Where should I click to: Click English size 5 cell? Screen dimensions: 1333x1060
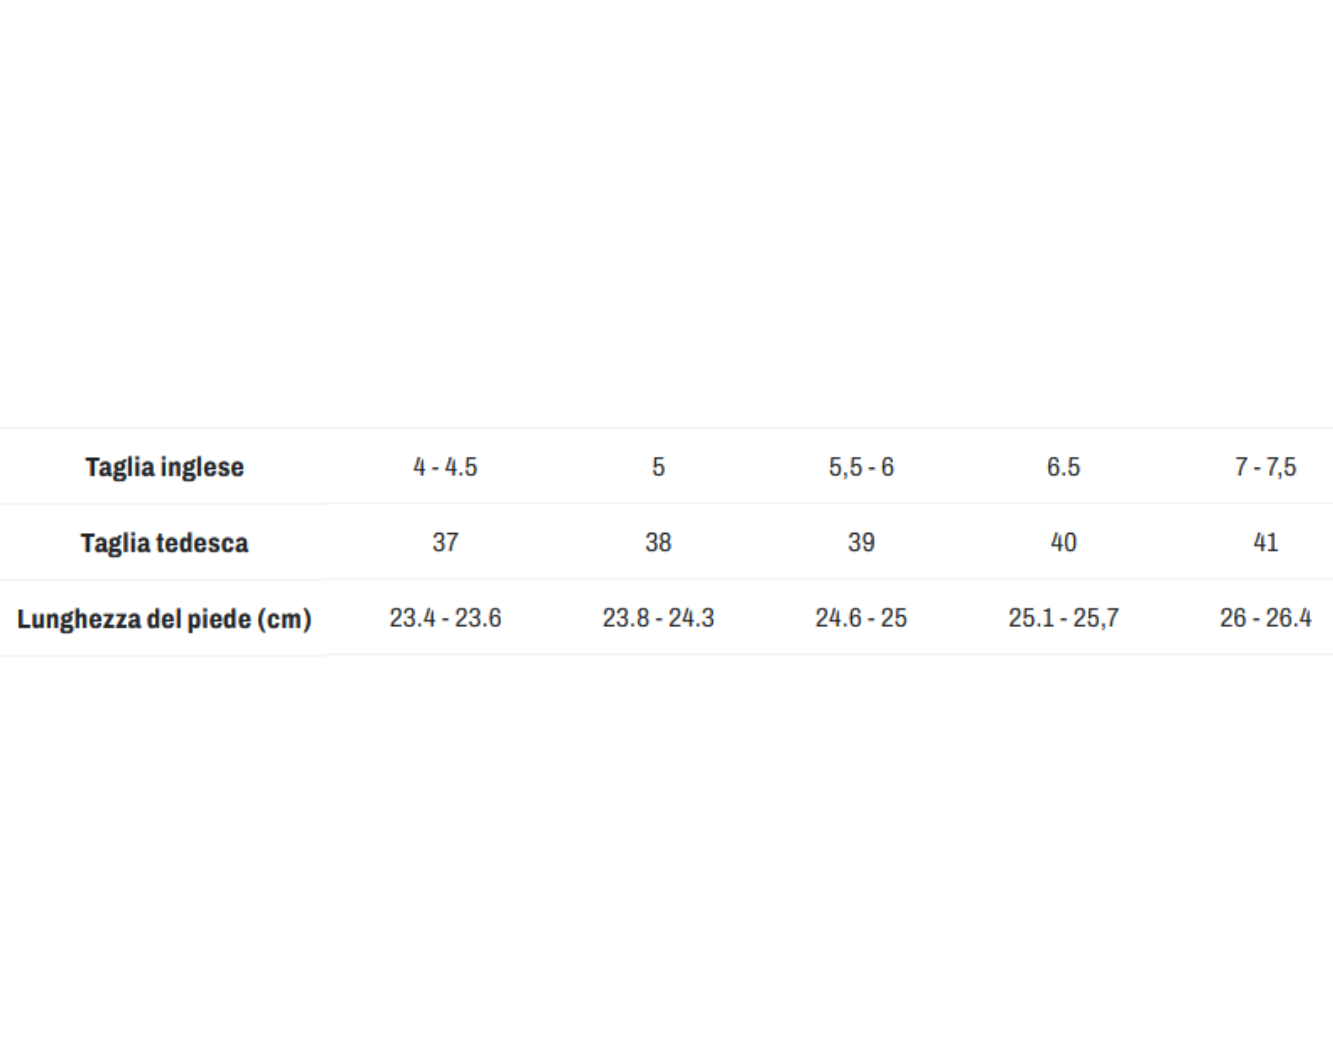(658, 467)
